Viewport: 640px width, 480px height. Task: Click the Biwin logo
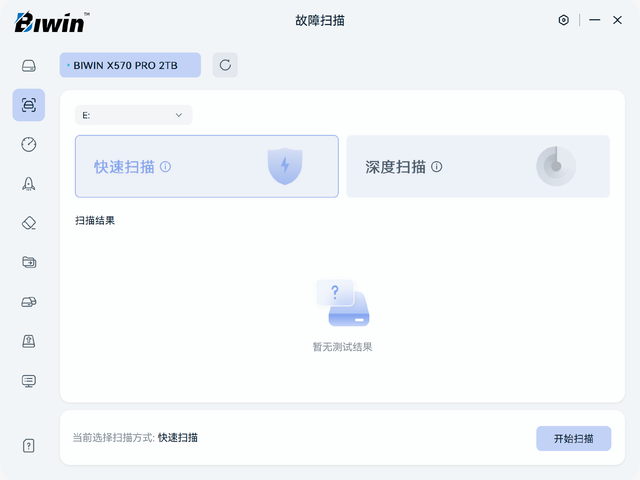click(52, 22)
